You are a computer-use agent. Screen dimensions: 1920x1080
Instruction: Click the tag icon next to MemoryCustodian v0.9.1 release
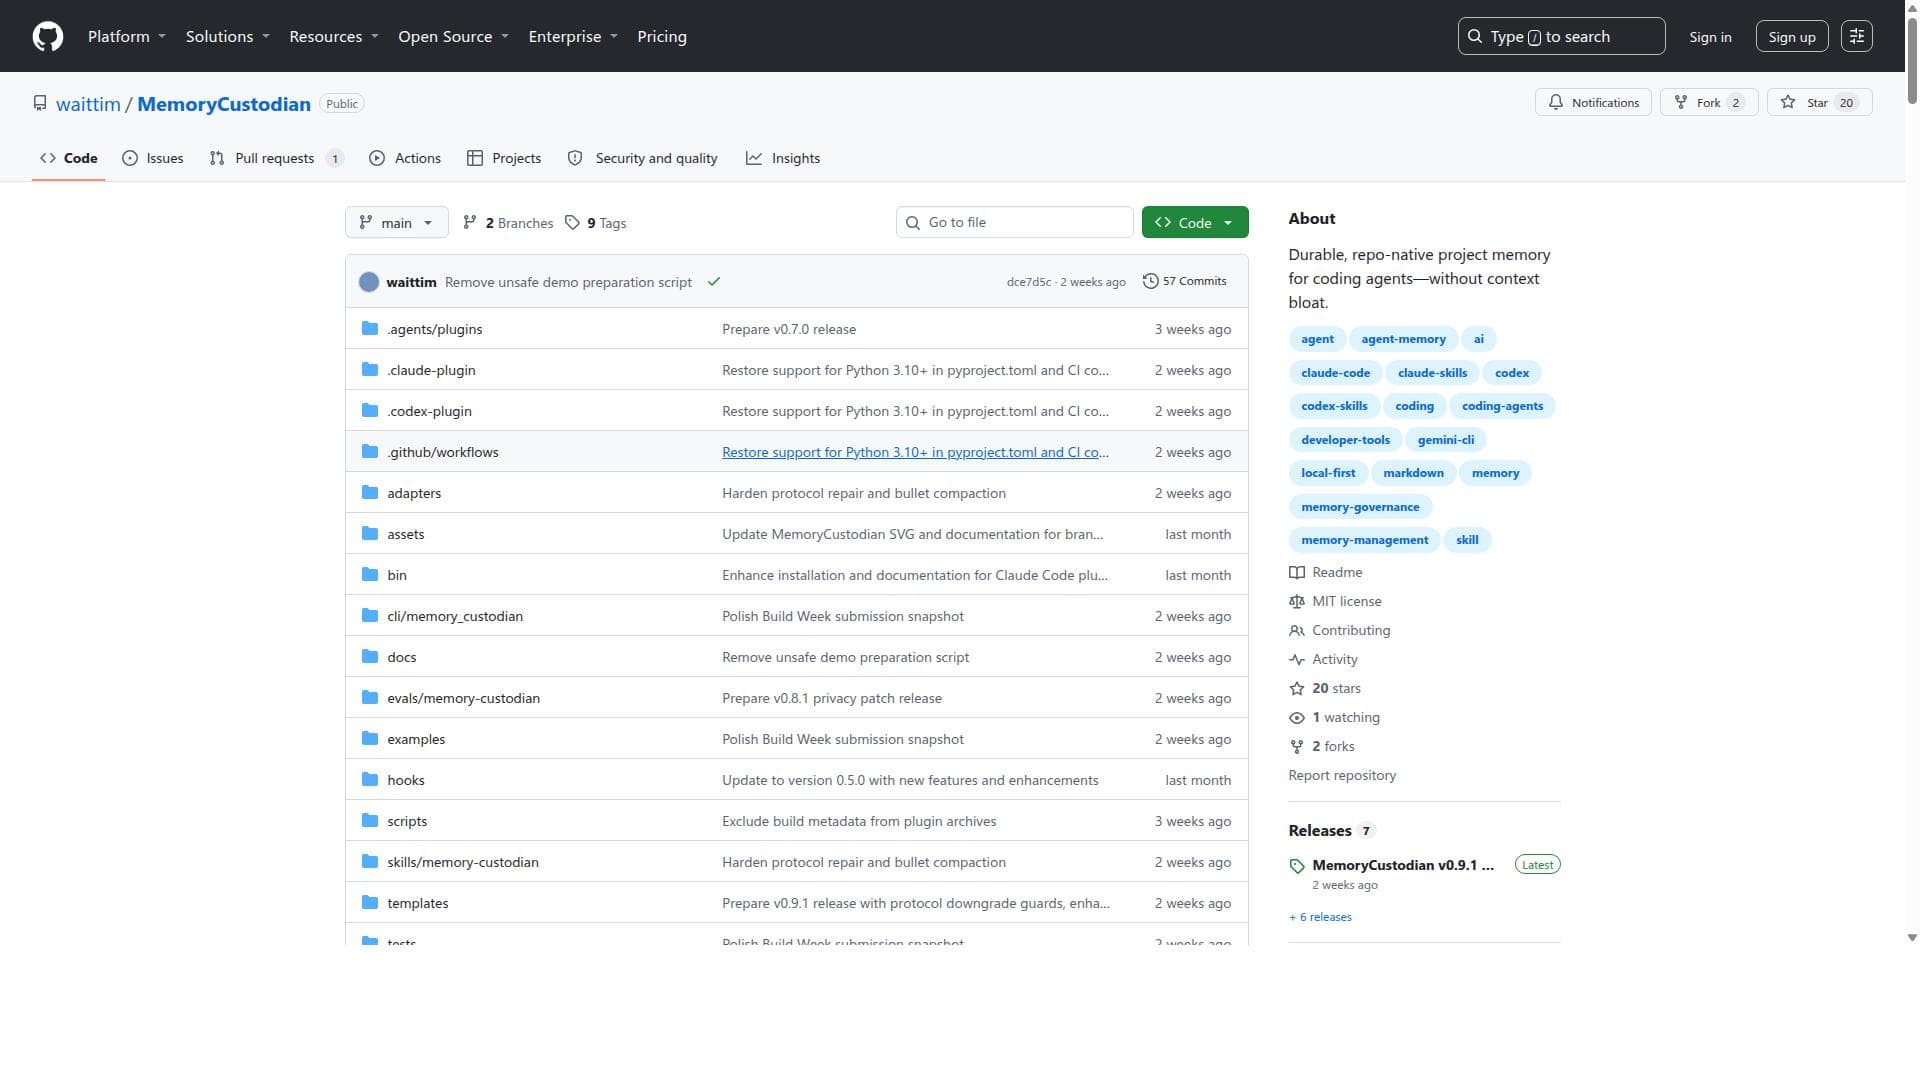(1297, 866)
